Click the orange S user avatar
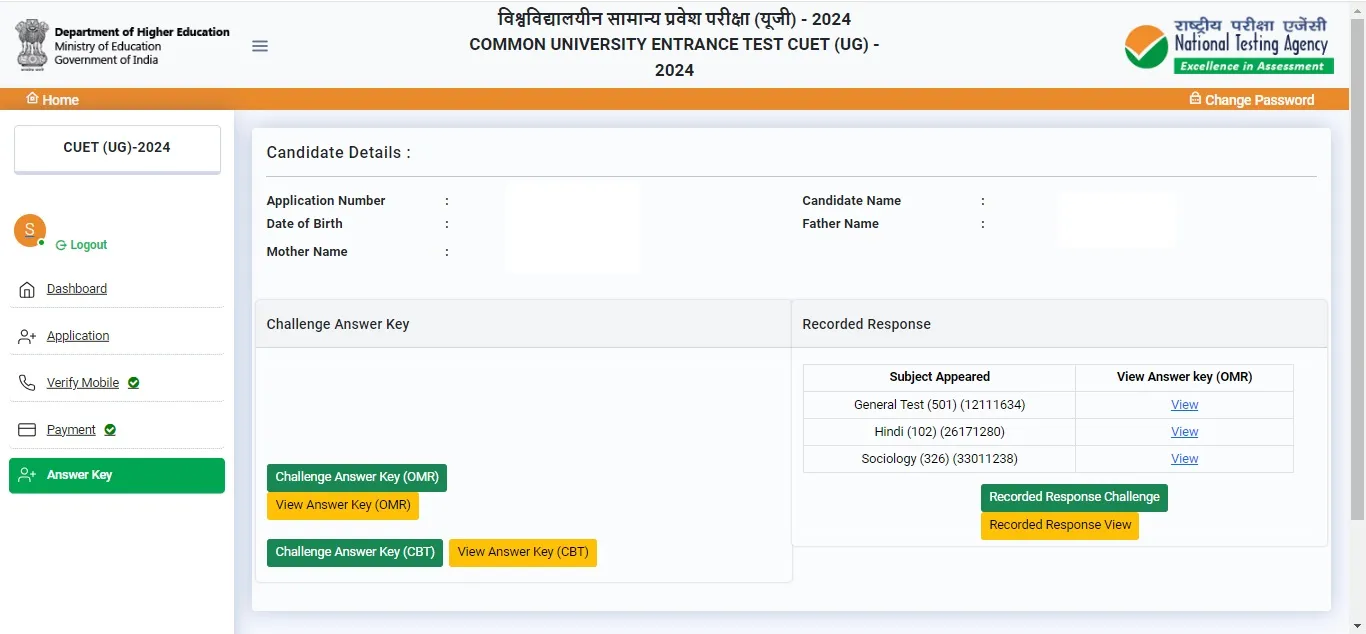The width and height of the screenshot is (1366, 634). pyautogui.click(x=30, y=230)
